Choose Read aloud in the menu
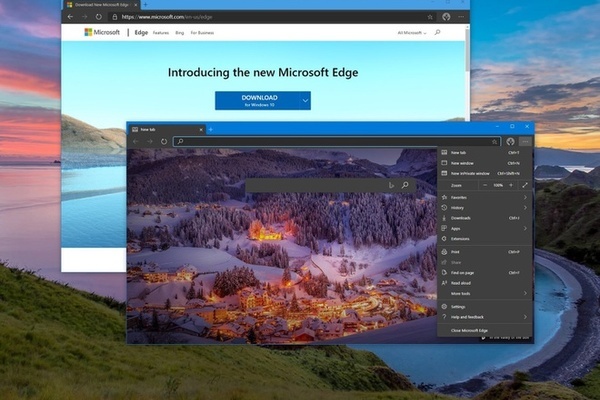Viewport: 600px width, 400px height. [485, 283]
